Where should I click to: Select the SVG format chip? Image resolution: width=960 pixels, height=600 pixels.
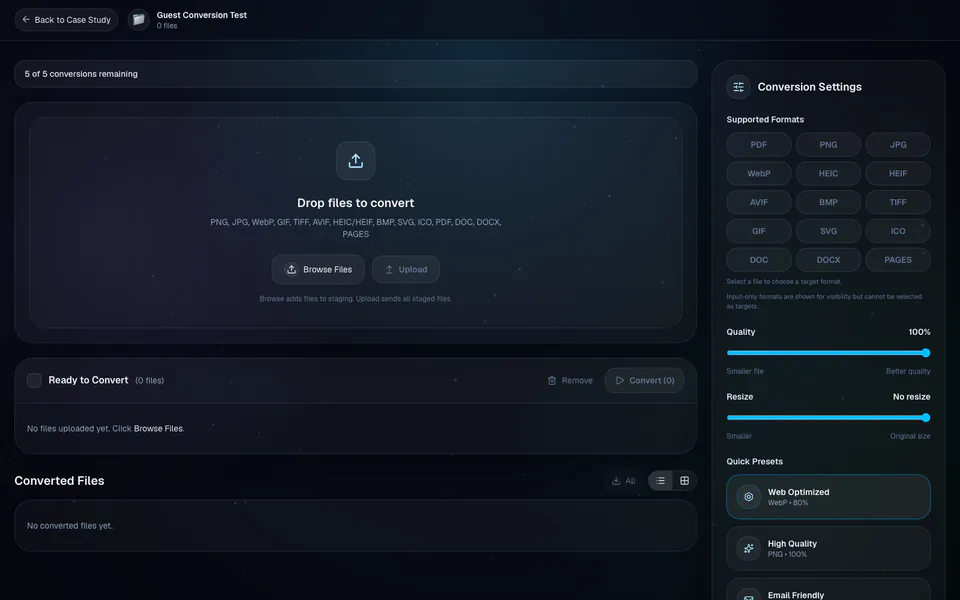[828, 231]
